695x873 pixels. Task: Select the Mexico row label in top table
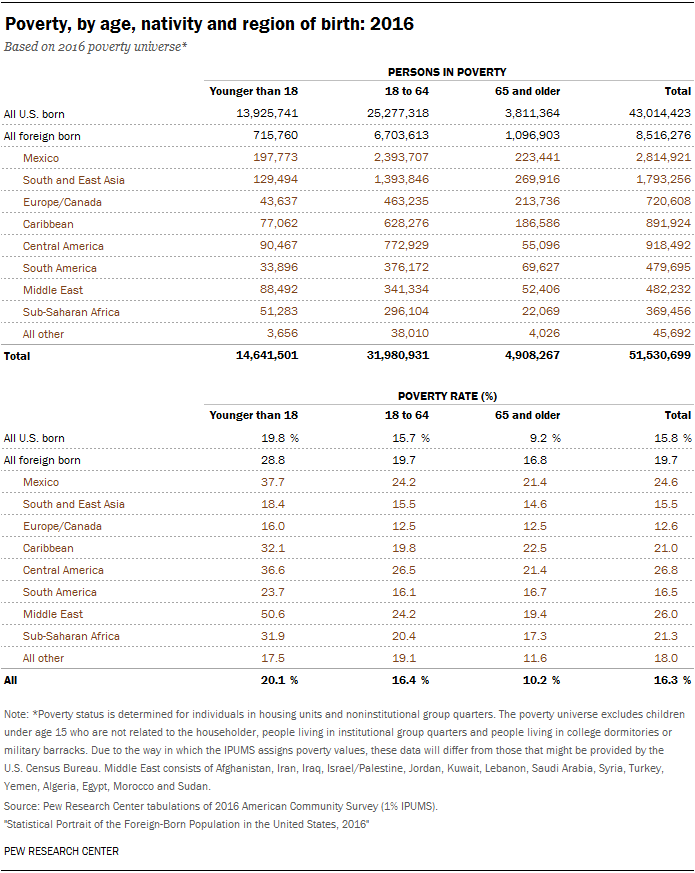[x=41, y=158]
